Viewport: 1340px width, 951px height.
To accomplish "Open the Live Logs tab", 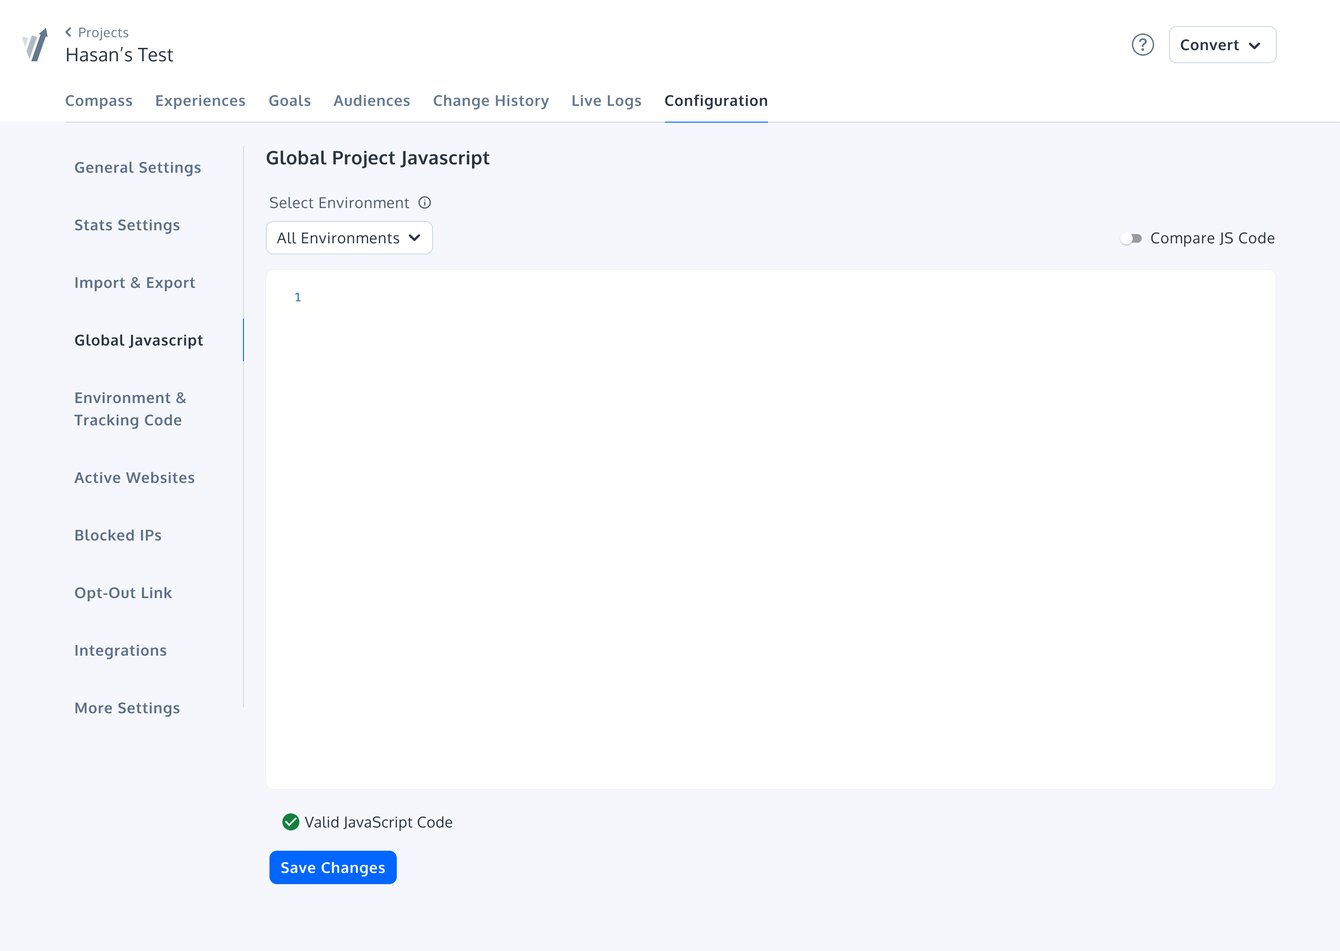I will coord(606,101).
